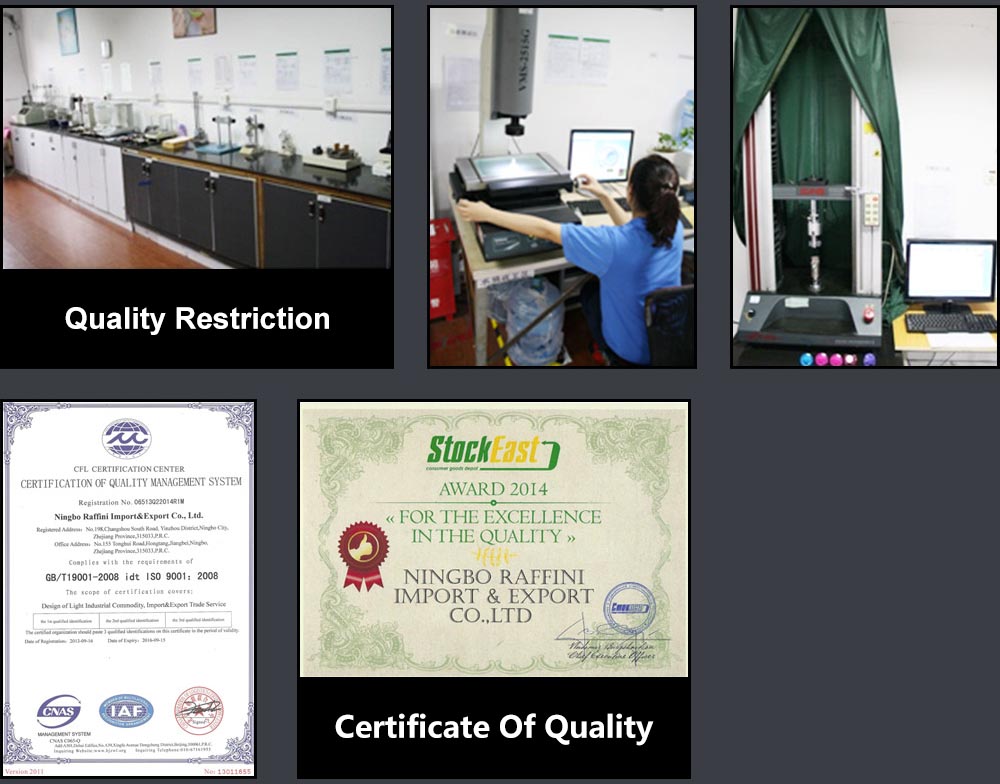Click 'Certification of Quality Management System' title
This screenshot has height=784, width=1000.
(x=131, y=482)
